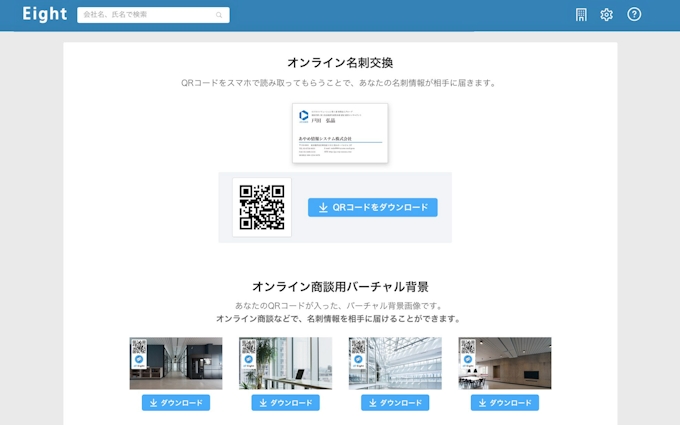Click the large QR code image
This screenshot has width=680, height=425.
point(262,207)
